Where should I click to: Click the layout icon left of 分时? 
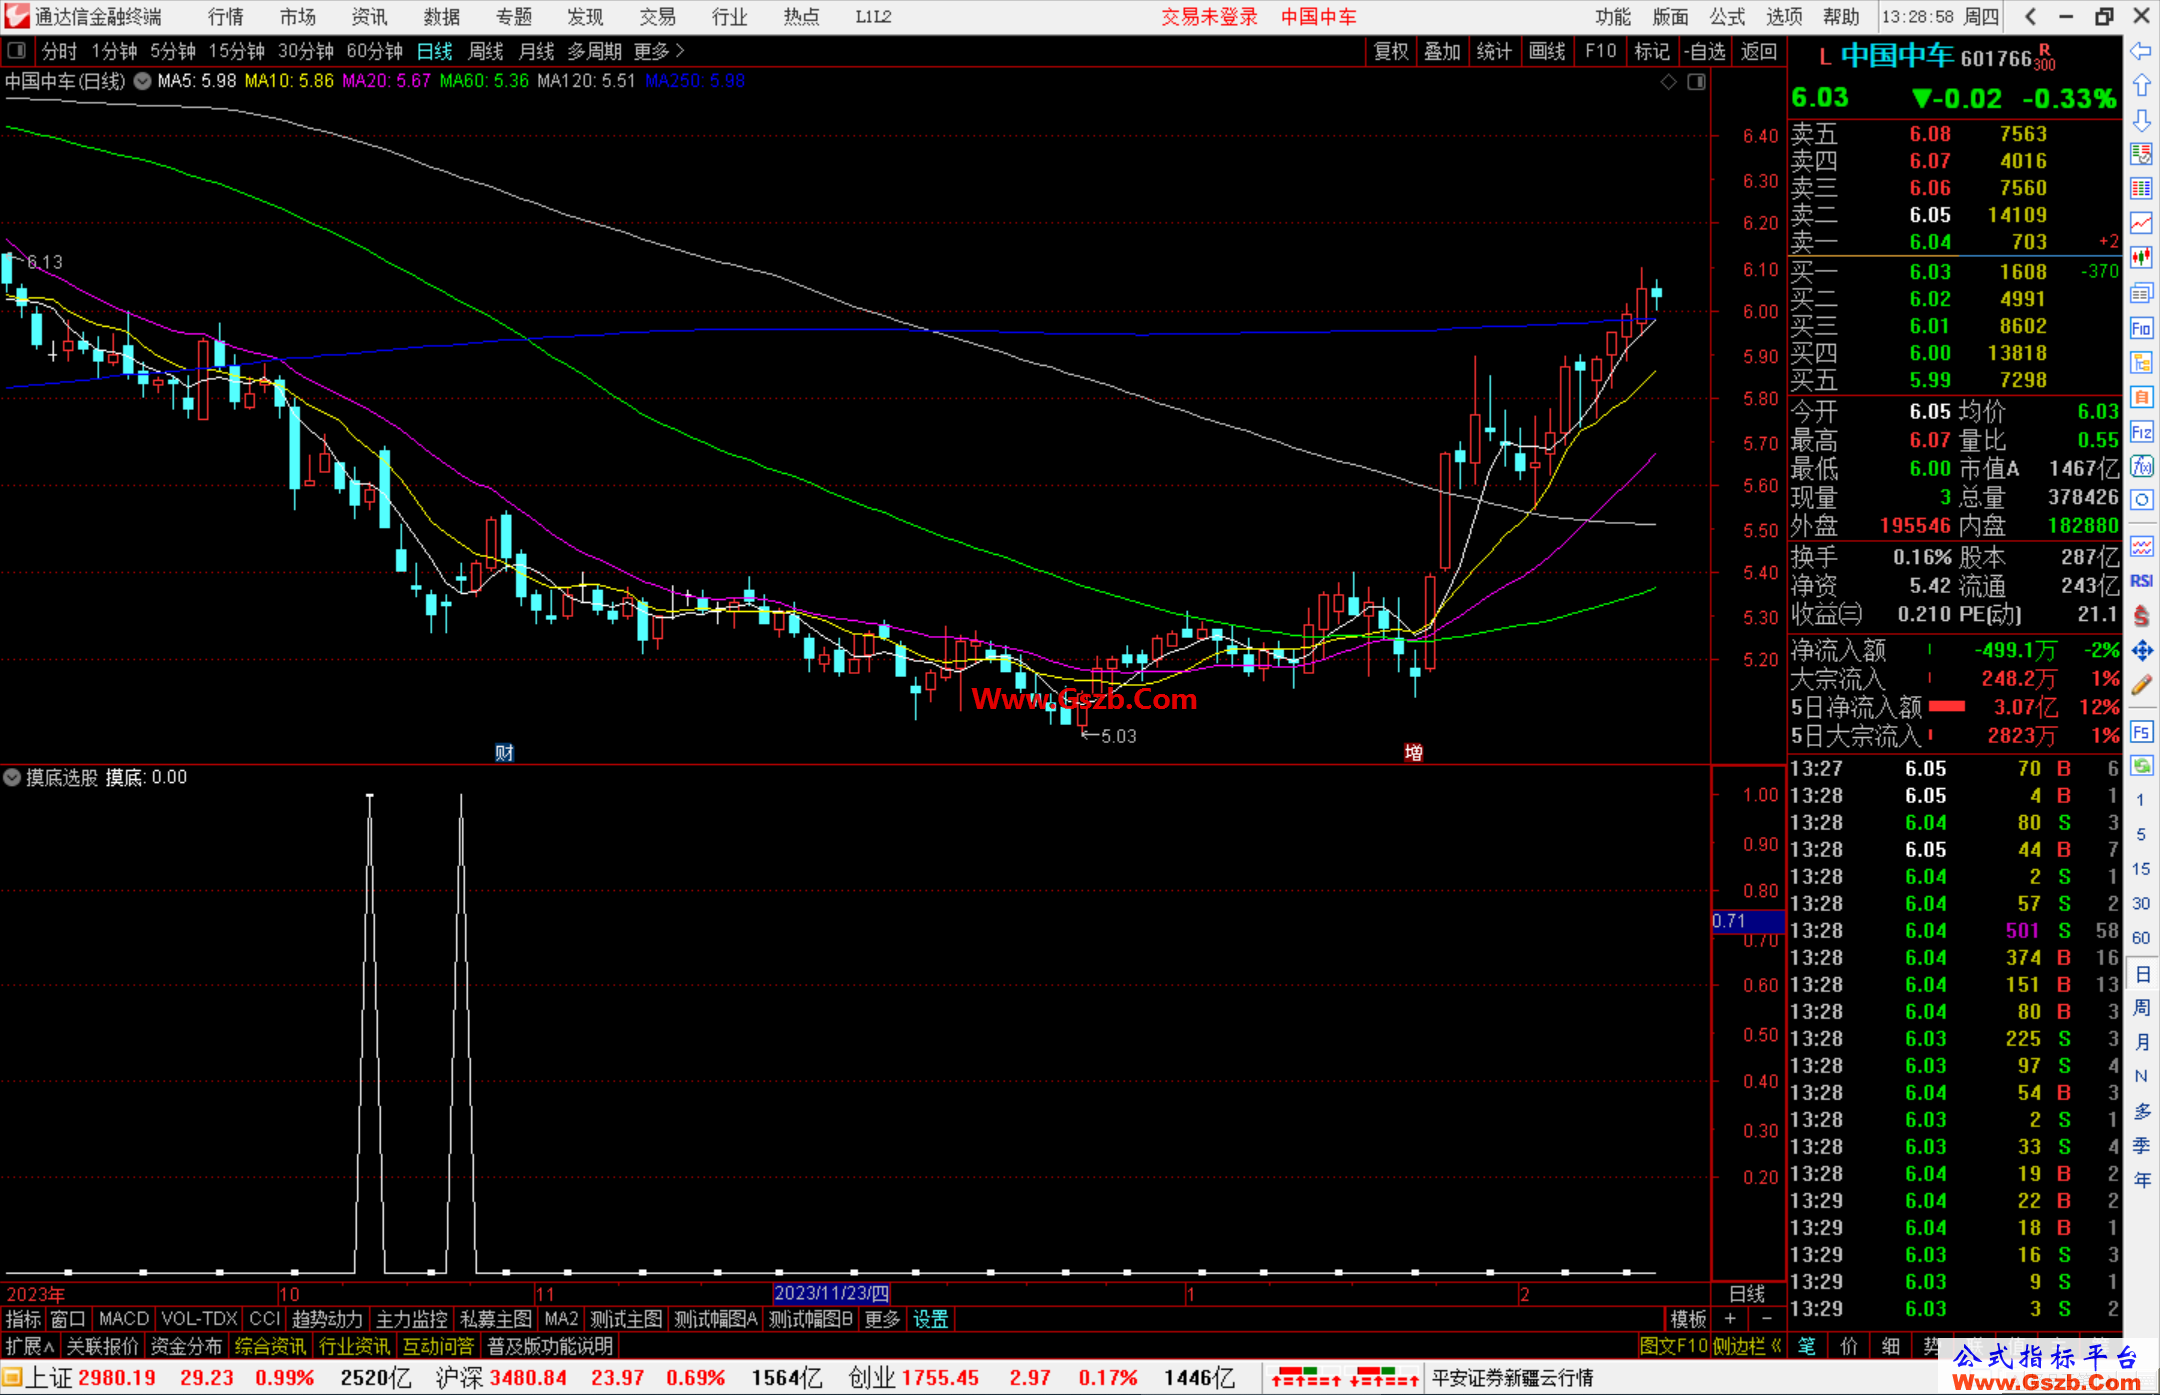click(17, 51)
